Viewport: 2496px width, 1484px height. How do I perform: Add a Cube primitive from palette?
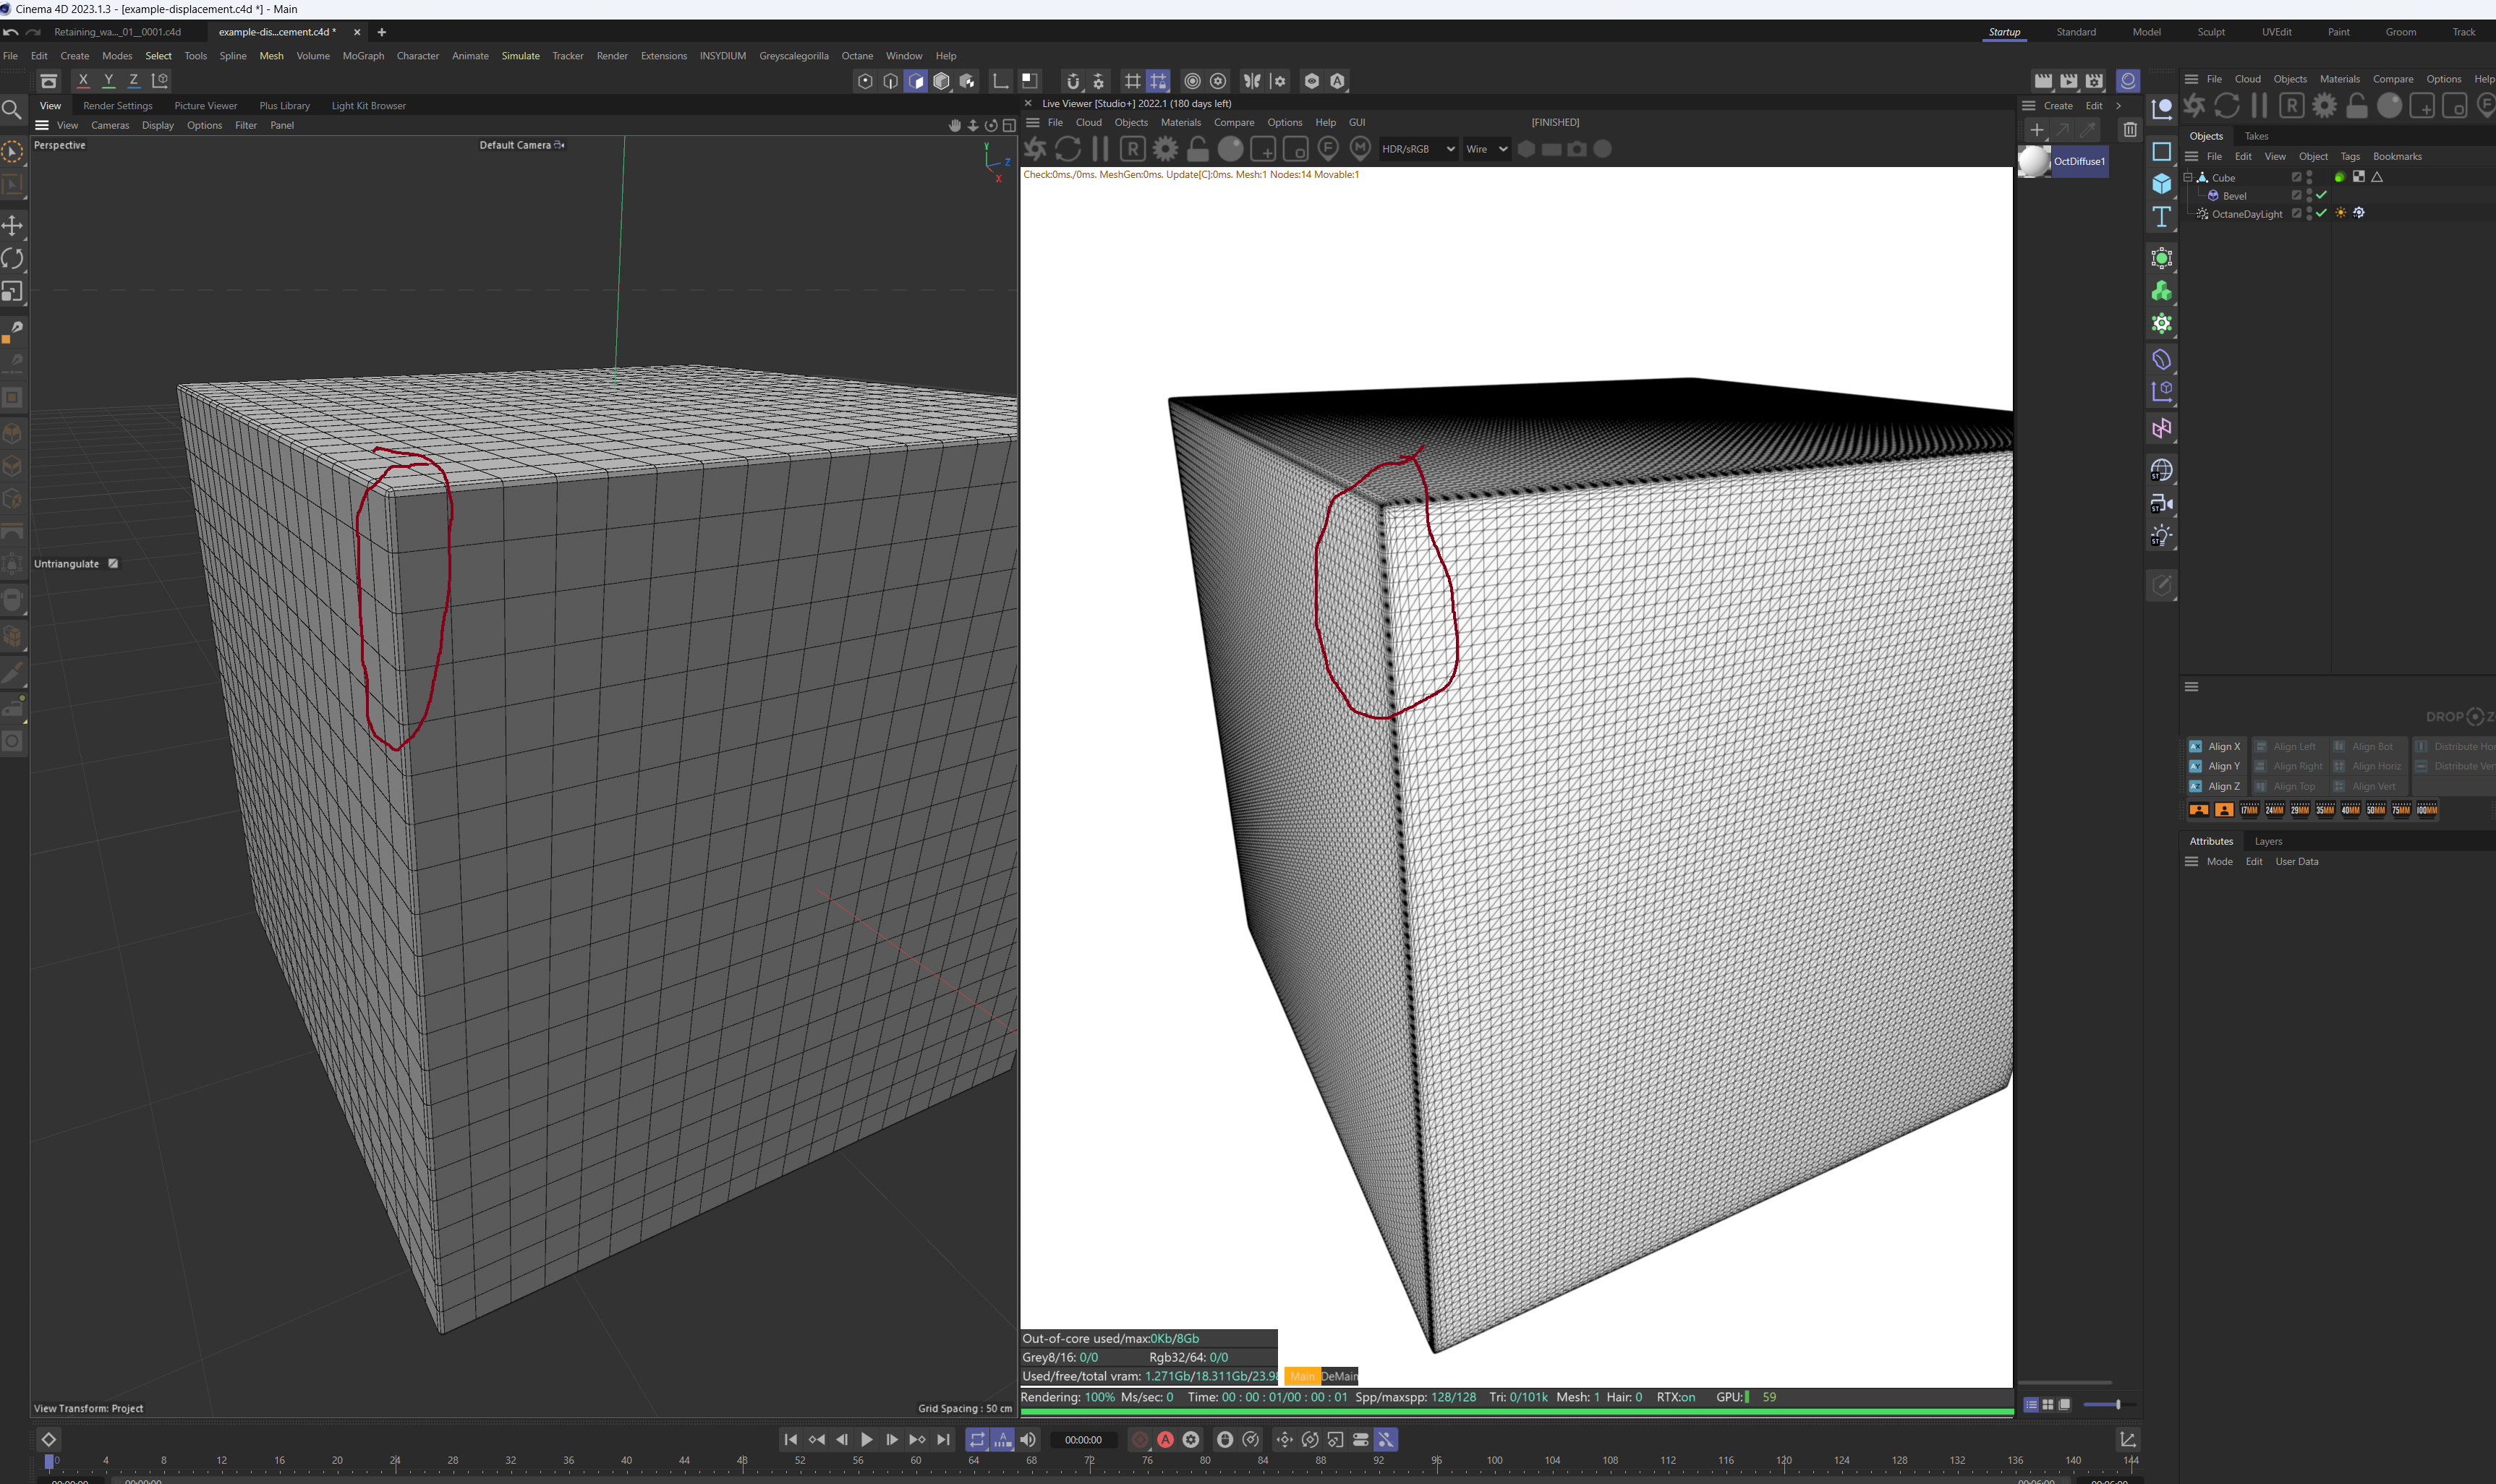click(x=2161, y=184)
